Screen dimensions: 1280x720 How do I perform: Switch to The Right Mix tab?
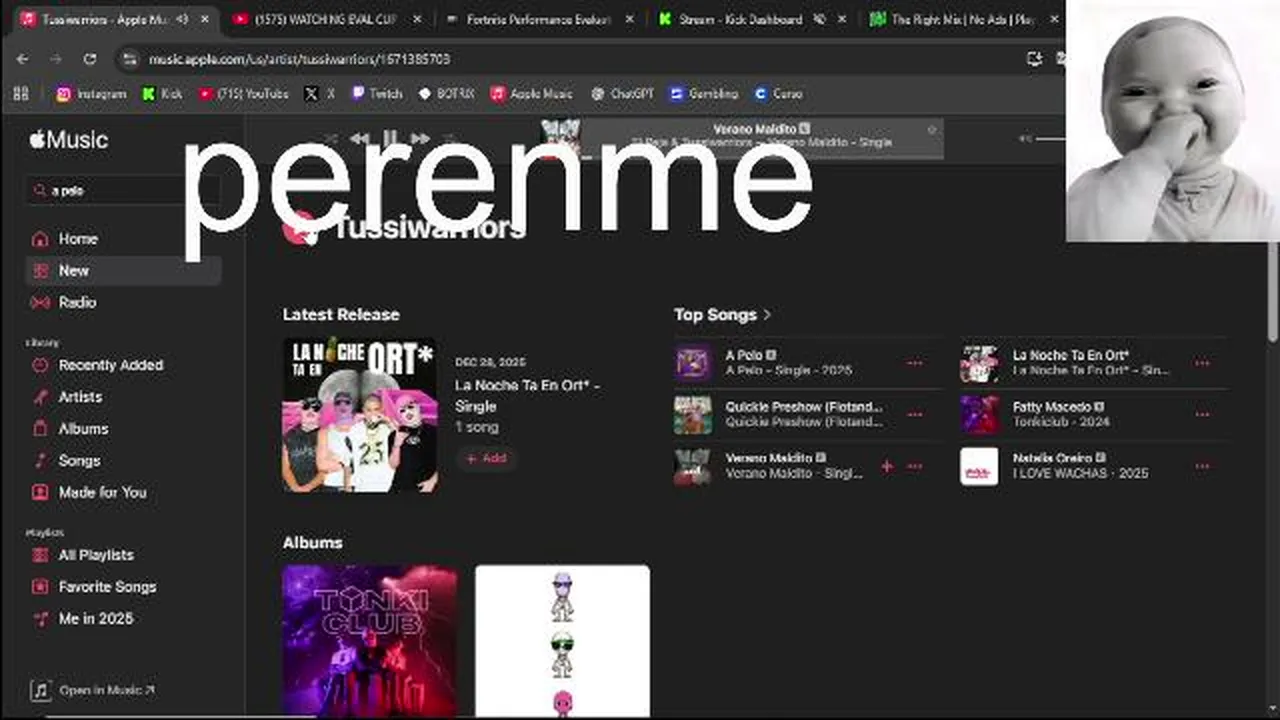(x=963, y=19)
